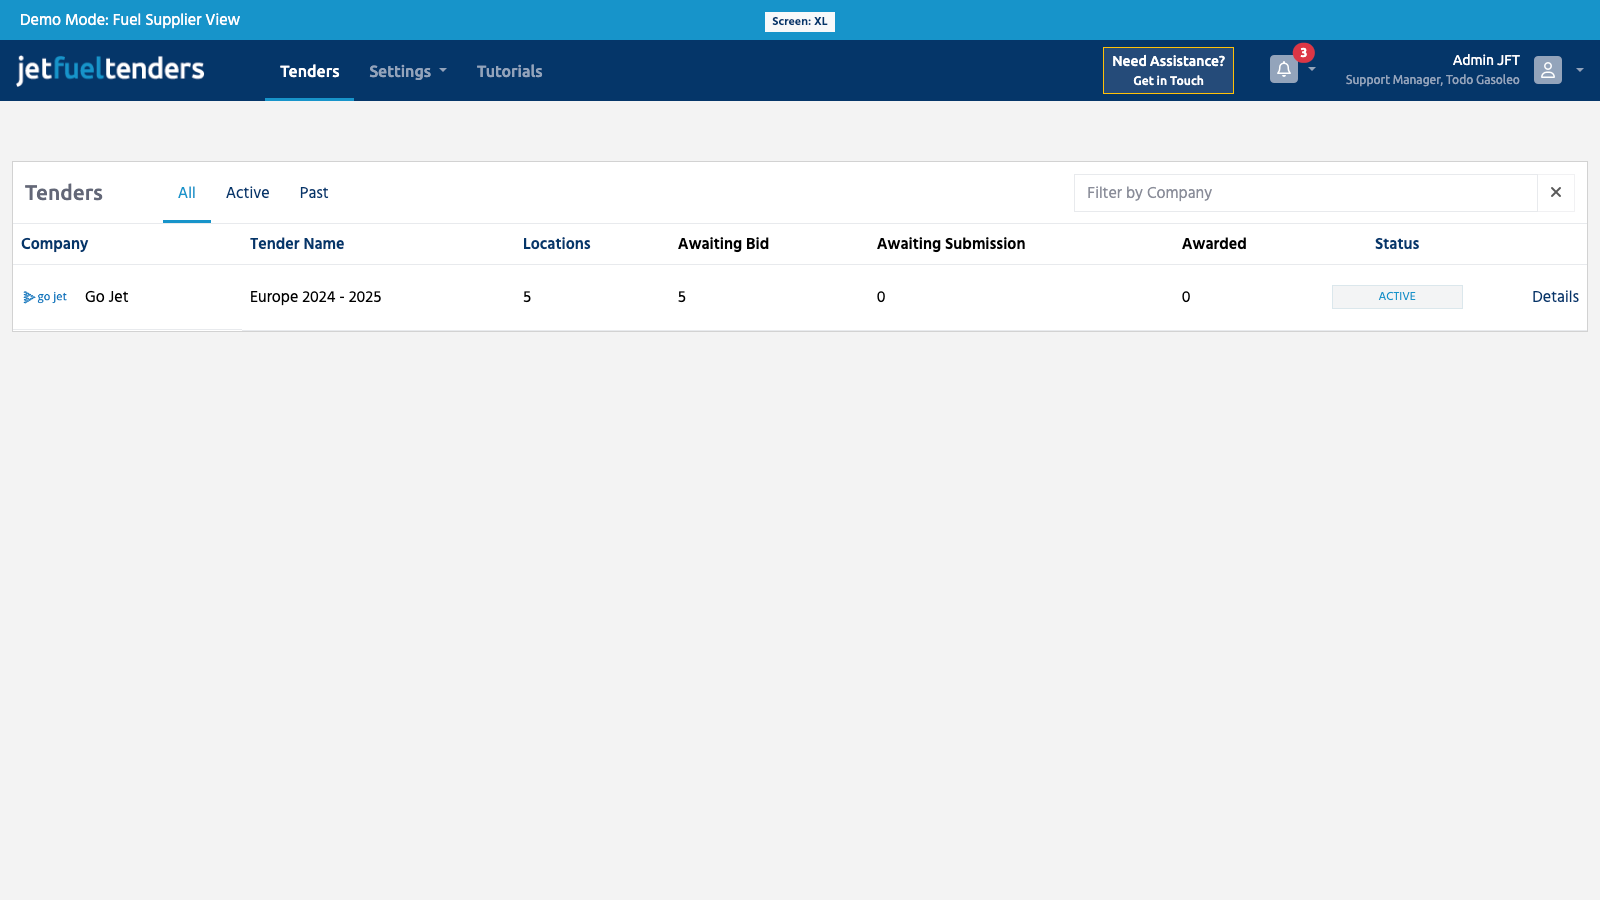The width and height of the screenshot is (1600, 900).
Task: Clear the company filter with X
Action: [1555, 193]
